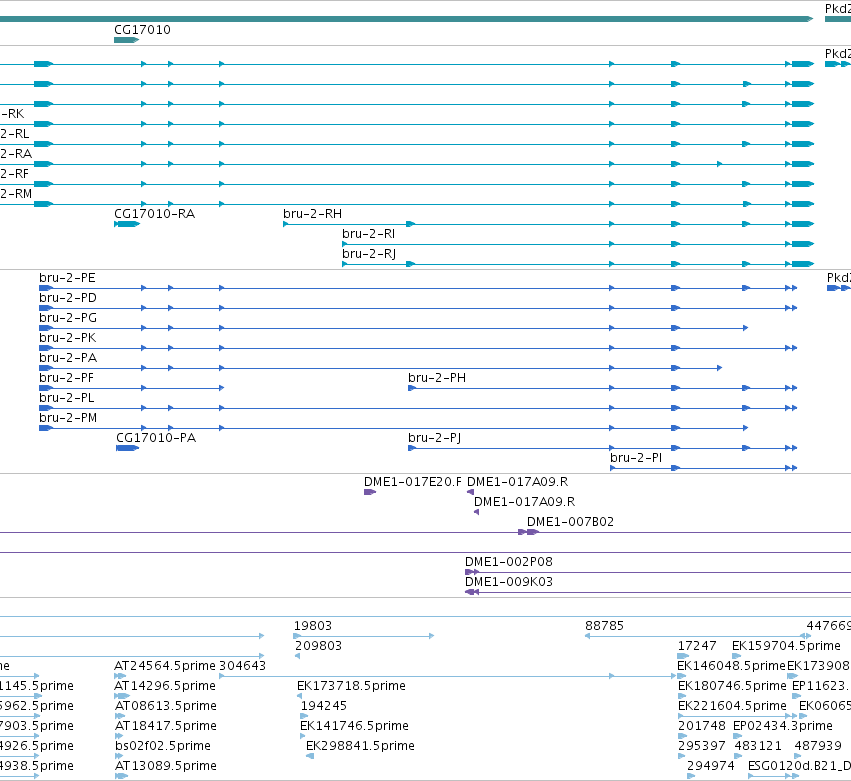Select cDNA DME1-017E20.F label
The height and width of the screenshot is (781, 851).
[413, 482]
